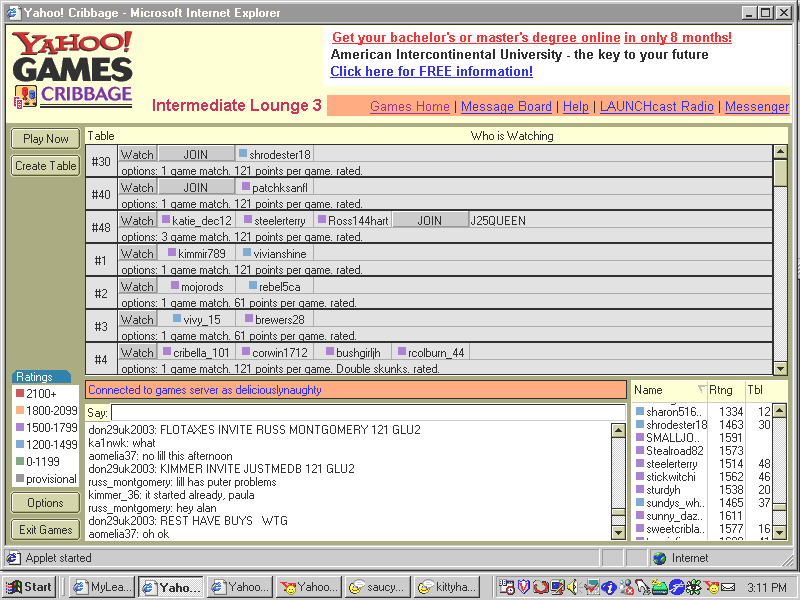
Task: Sort player list by Name column
Action: tap(669, 390)
